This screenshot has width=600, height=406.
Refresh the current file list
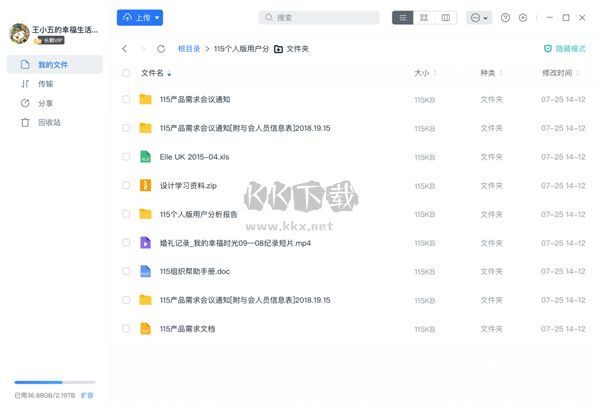point(161,49)
